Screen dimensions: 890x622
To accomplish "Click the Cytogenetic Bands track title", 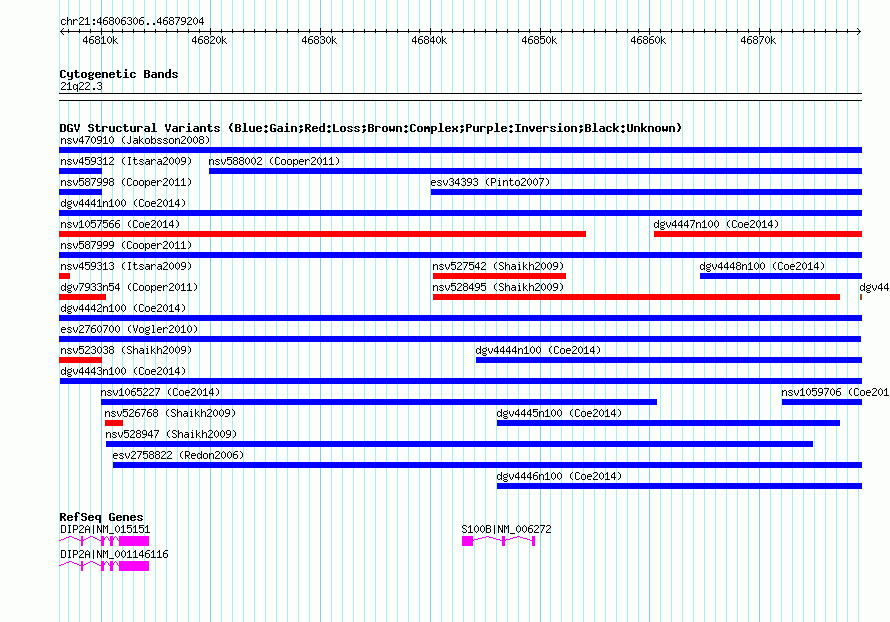I will click(x=119, y=74).
